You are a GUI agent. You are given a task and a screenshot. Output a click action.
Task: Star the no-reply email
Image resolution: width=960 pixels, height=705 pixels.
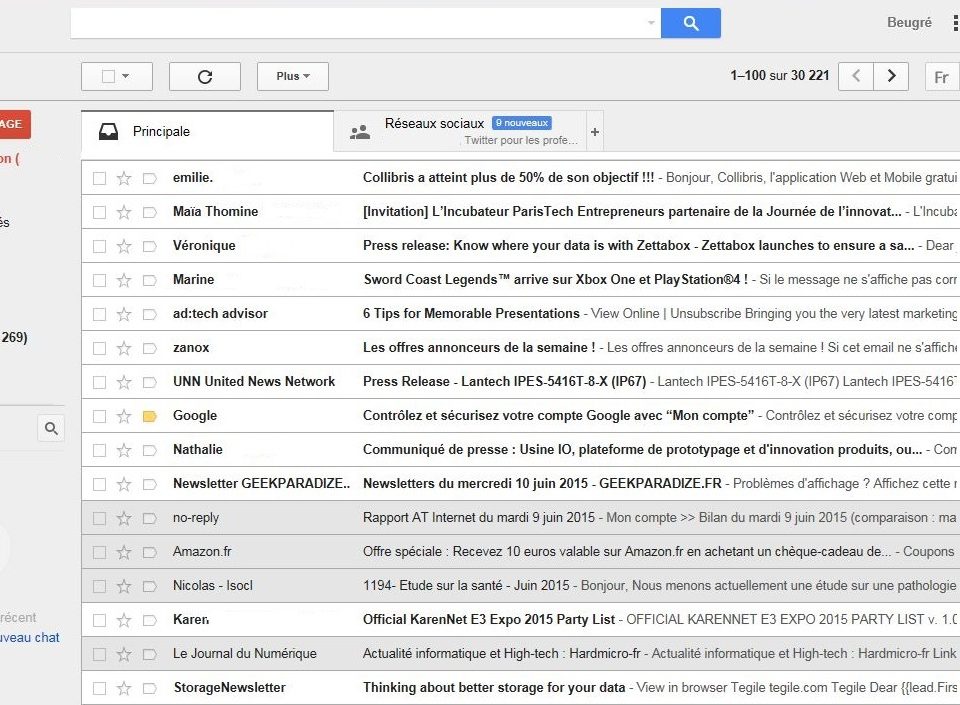[124, 518]
